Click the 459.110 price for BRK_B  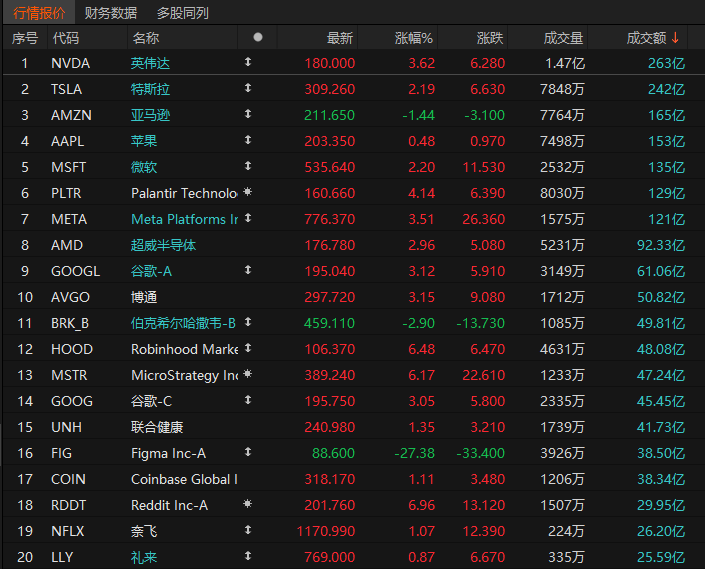point(330,324)
